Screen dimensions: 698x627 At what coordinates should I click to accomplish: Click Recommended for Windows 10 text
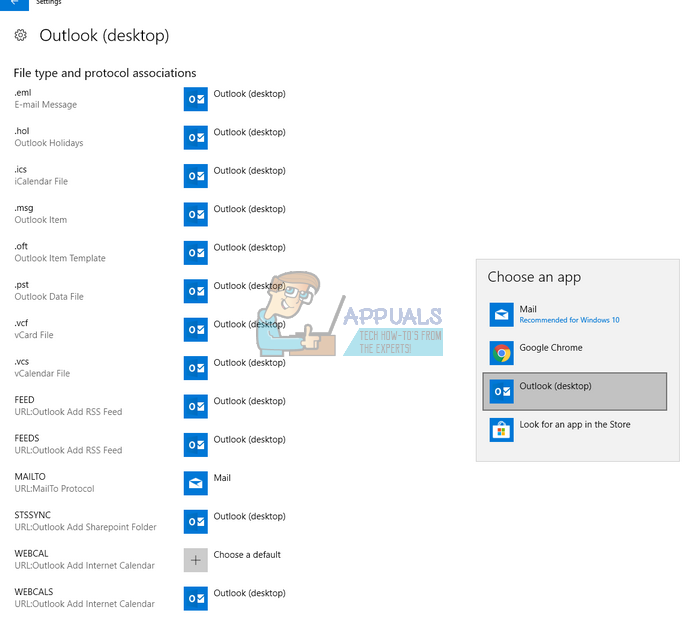[x=569, y=320]
